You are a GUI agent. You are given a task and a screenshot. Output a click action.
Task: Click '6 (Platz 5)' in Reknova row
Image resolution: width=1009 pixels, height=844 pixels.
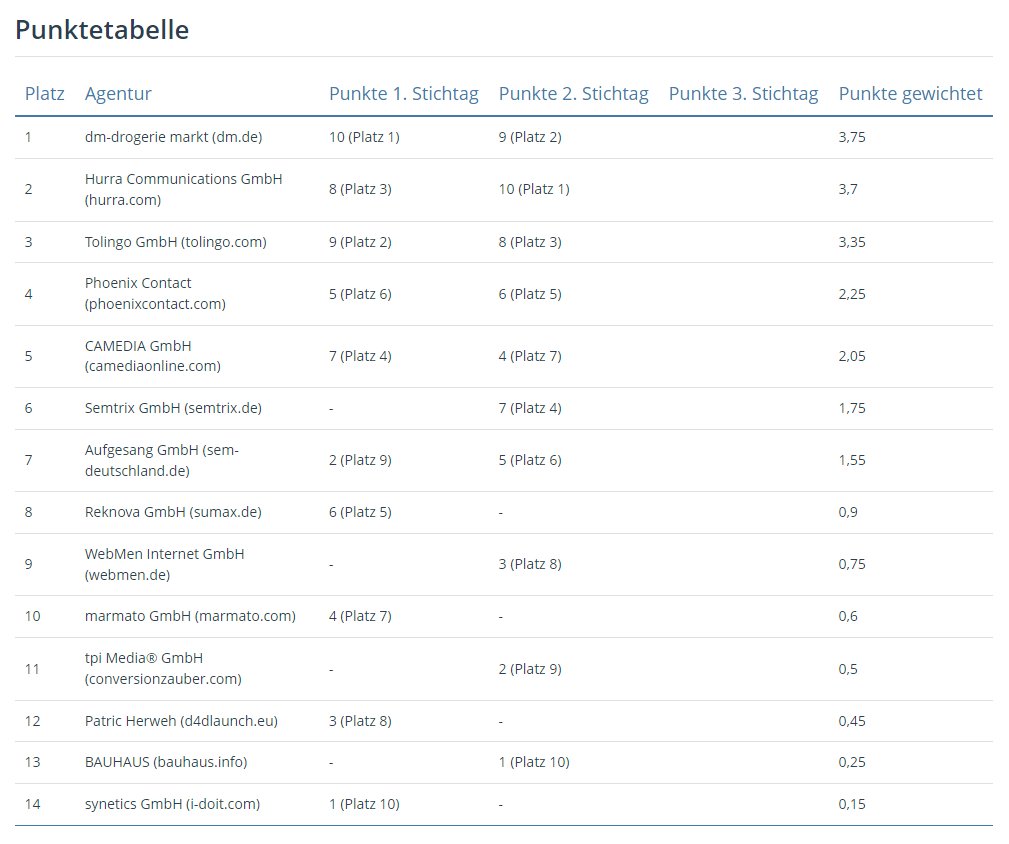pos(360,512)
